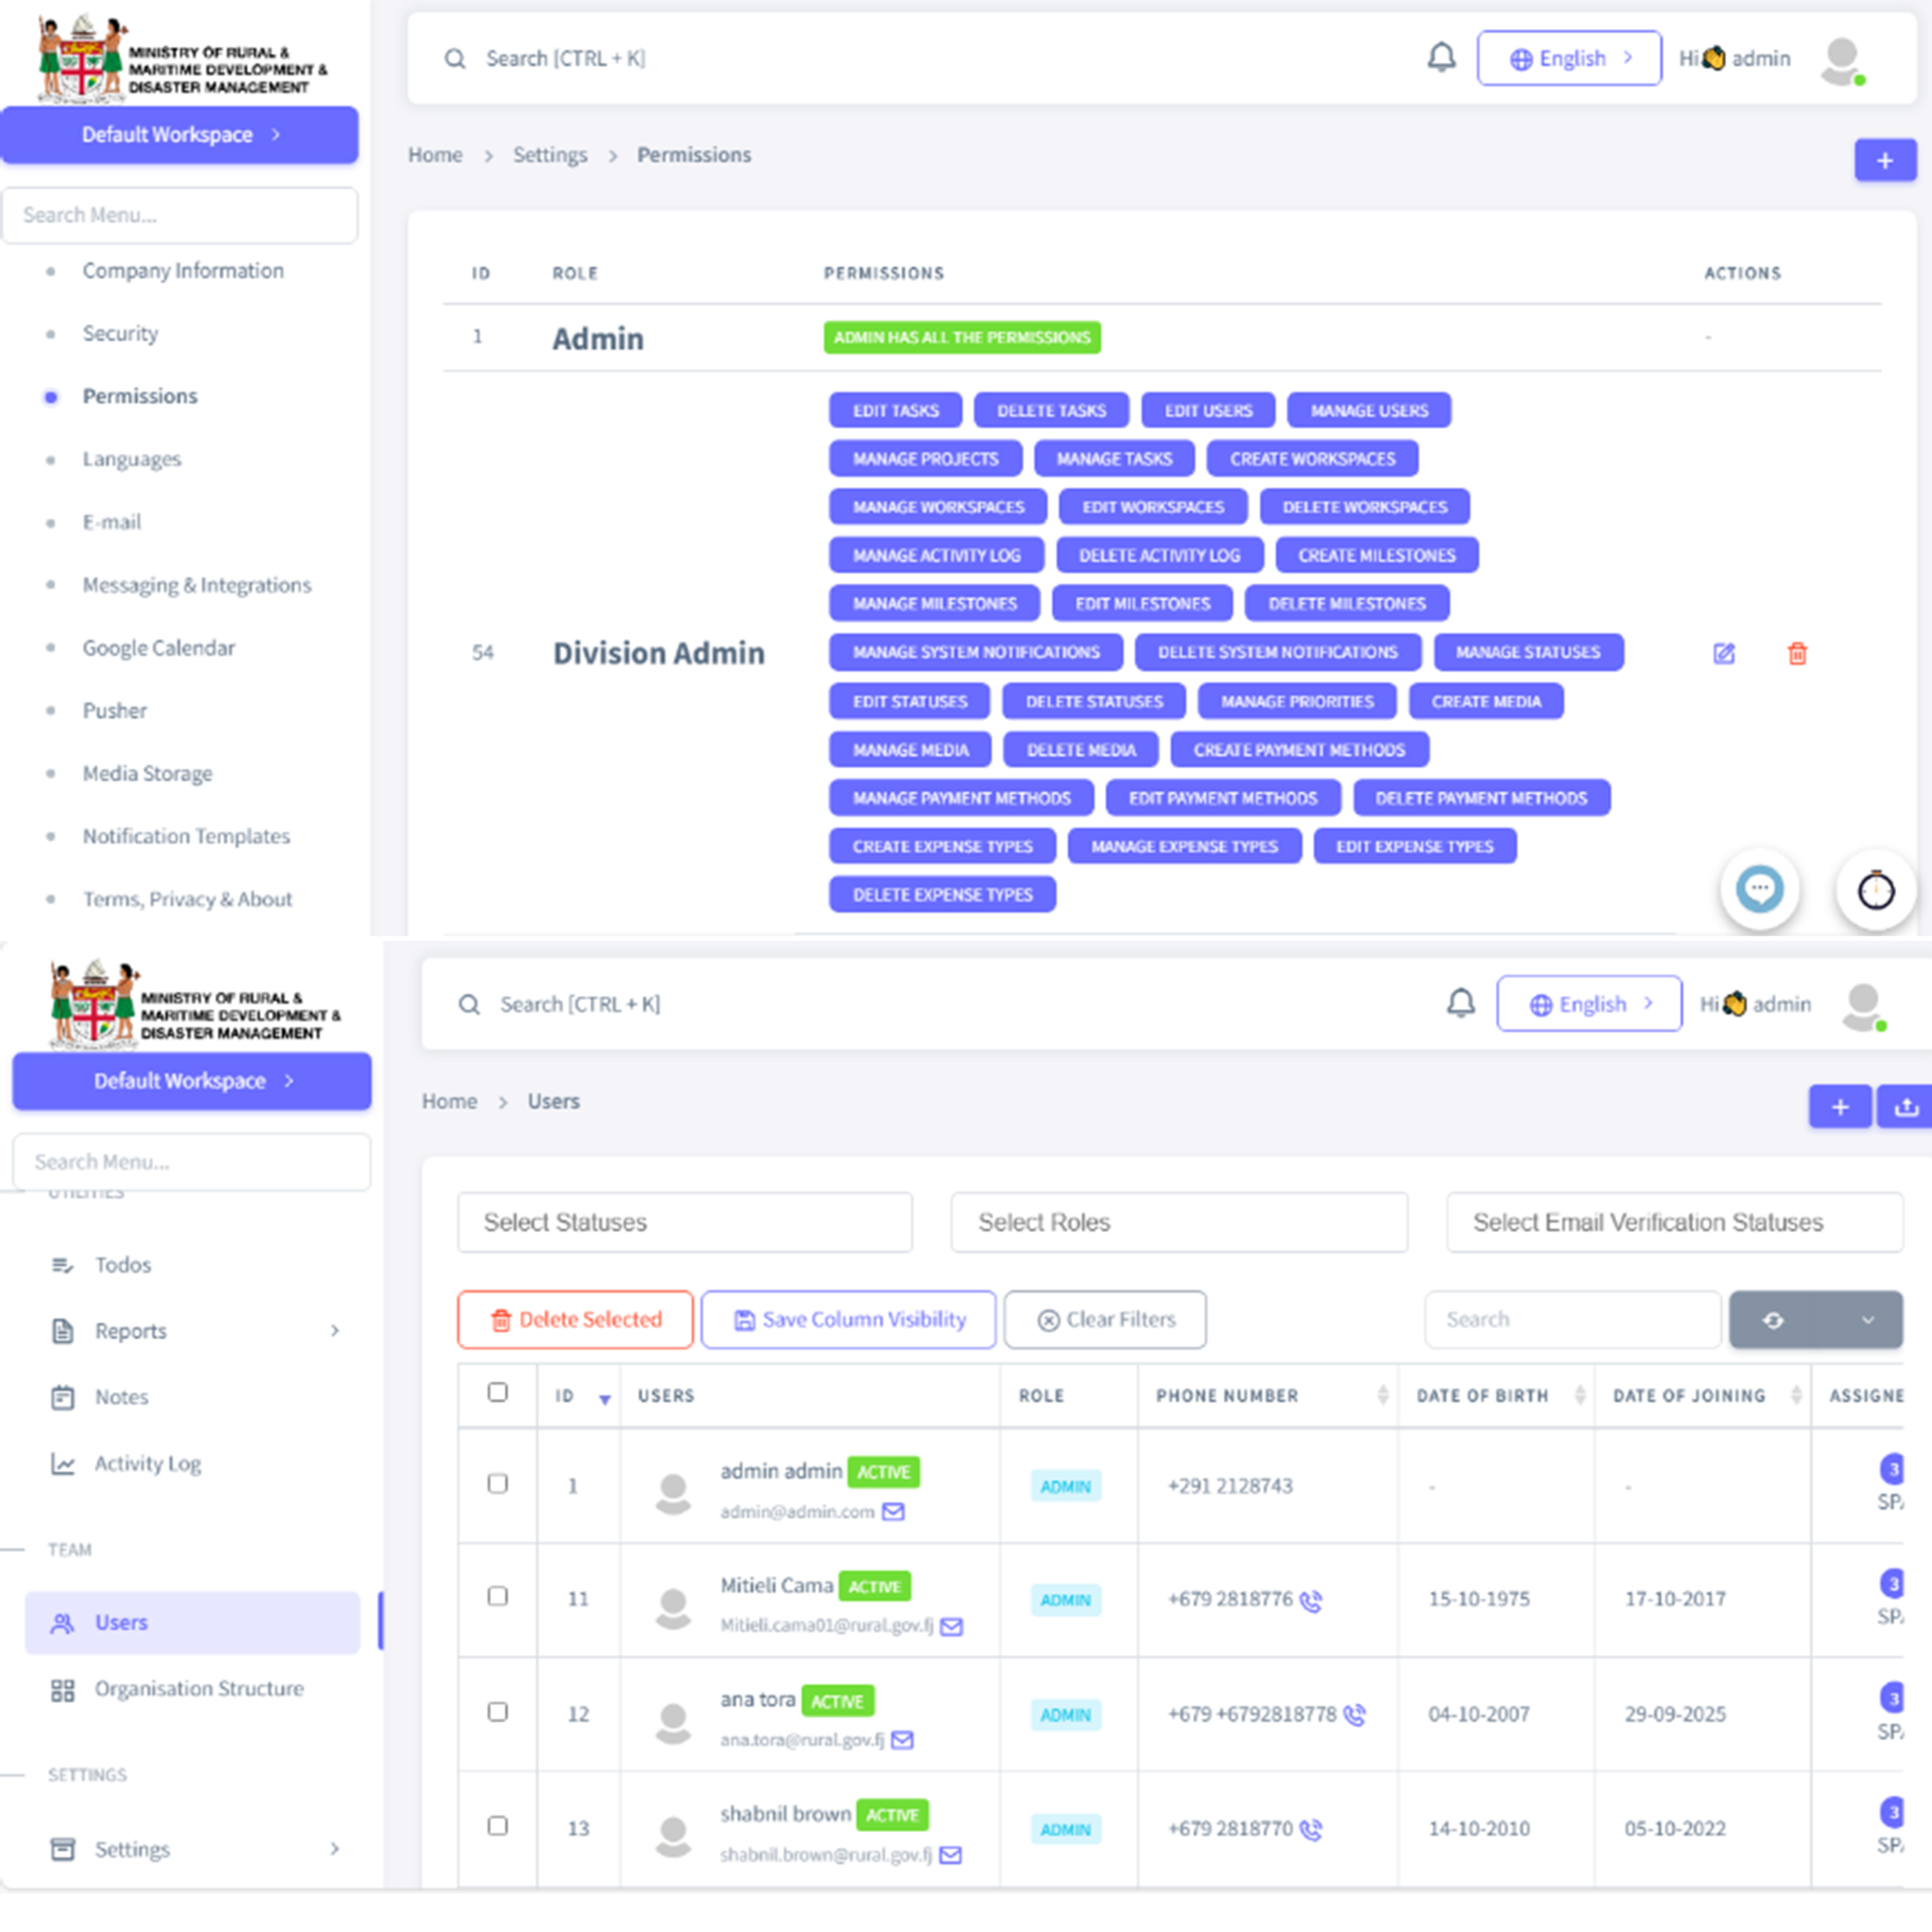
Task: Open Organisation Structure in the sidebar
Action: (x=199, y=1689)
